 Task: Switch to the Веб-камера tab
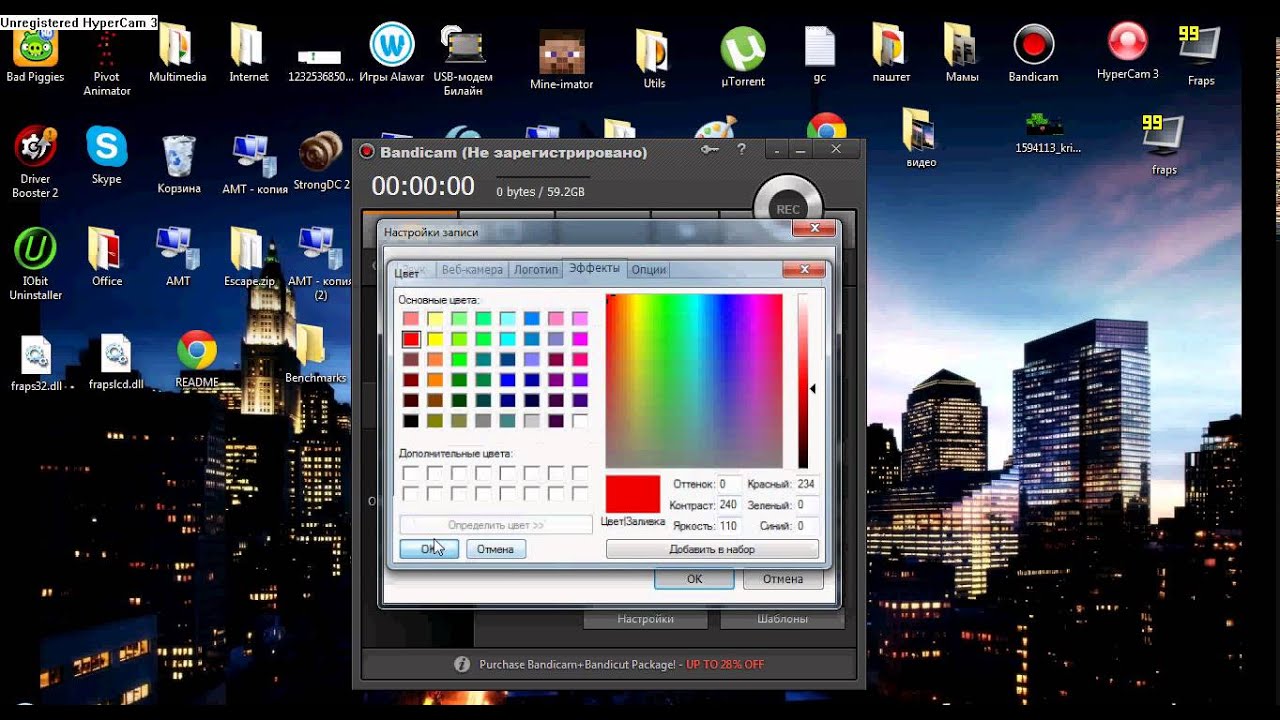pyautogui.click(x=472, y=269)
